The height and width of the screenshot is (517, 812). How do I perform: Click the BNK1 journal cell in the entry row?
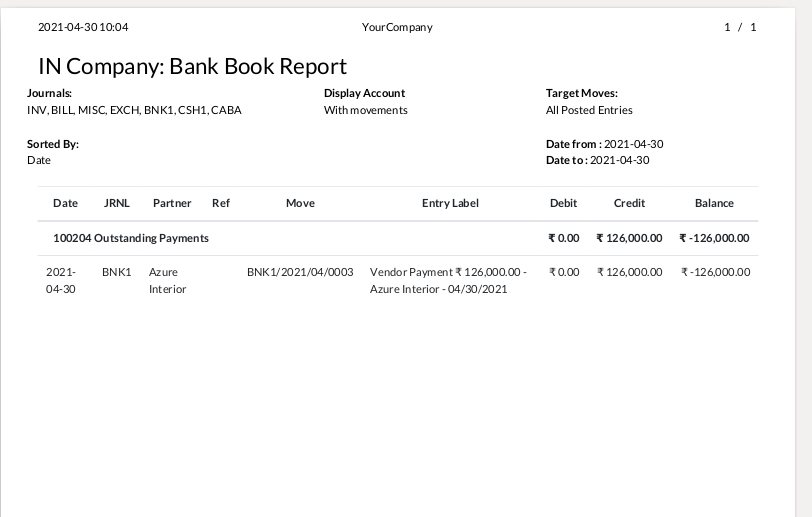[116, 272]
